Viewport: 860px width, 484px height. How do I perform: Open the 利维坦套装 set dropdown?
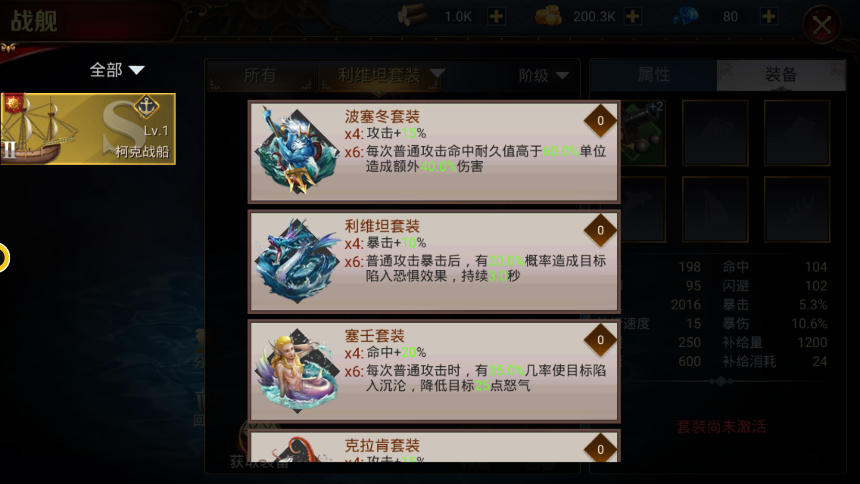(x=391, y=74)
